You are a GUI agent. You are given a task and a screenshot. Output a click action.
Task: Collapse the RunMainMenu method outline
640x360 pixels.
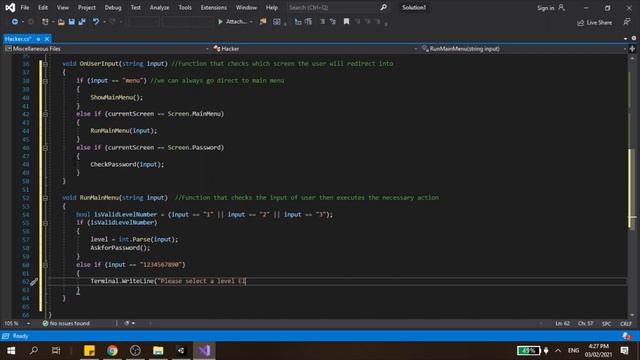pos(45,198)
